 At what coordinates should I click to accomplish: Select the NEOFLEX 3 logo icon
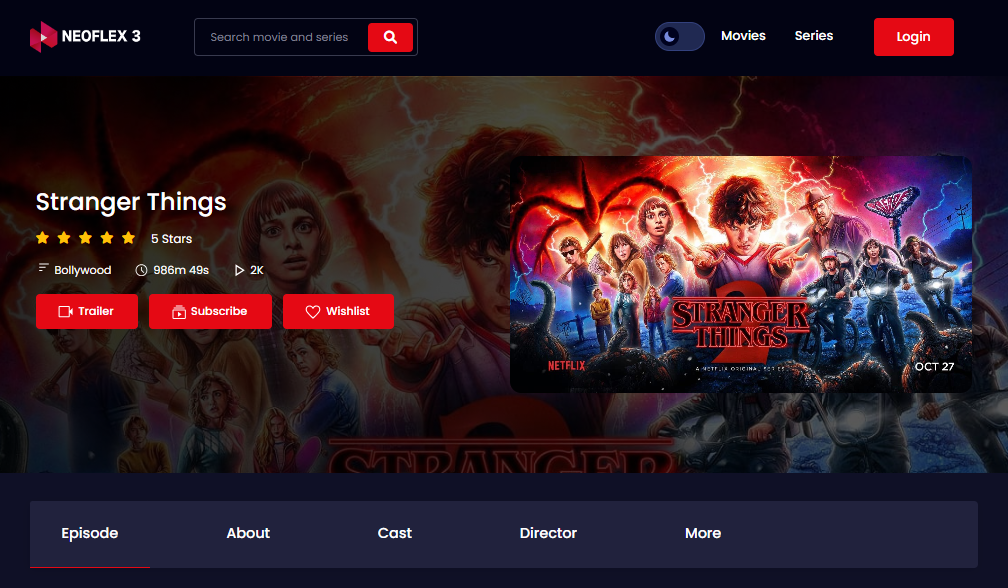click(44, 36)
